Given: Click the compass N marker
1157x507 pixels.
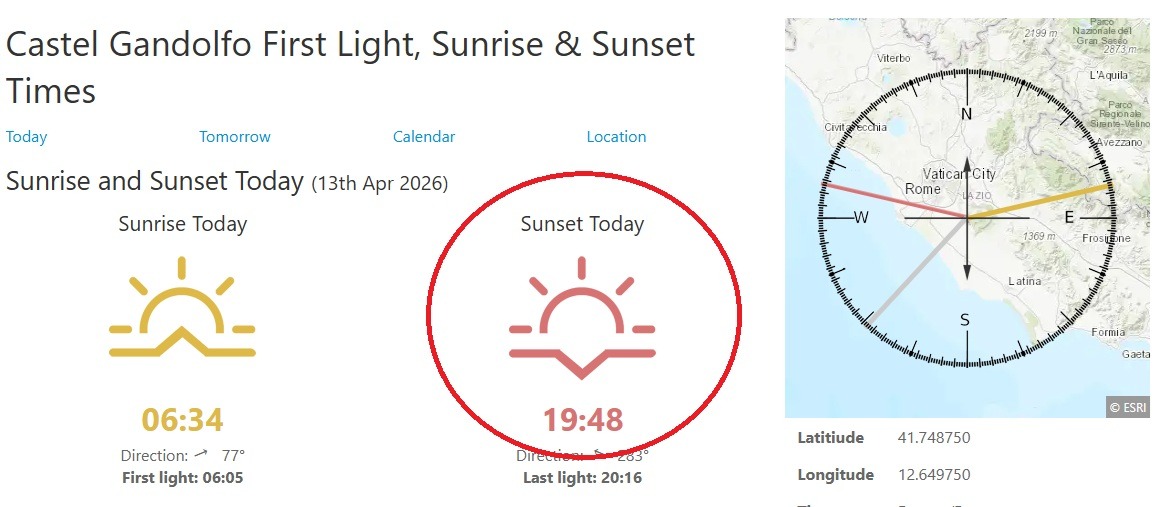Looking at the screenshot, I should 966,114.
